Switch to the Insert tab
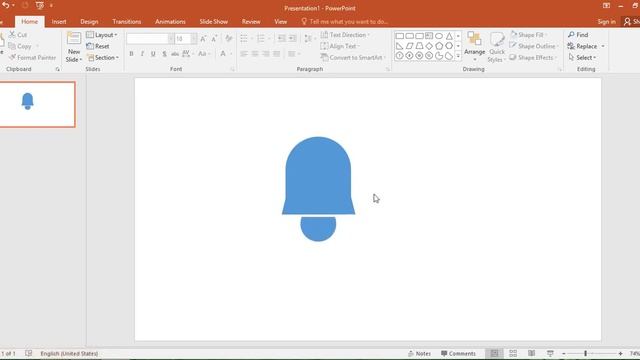 click(59, 22)
